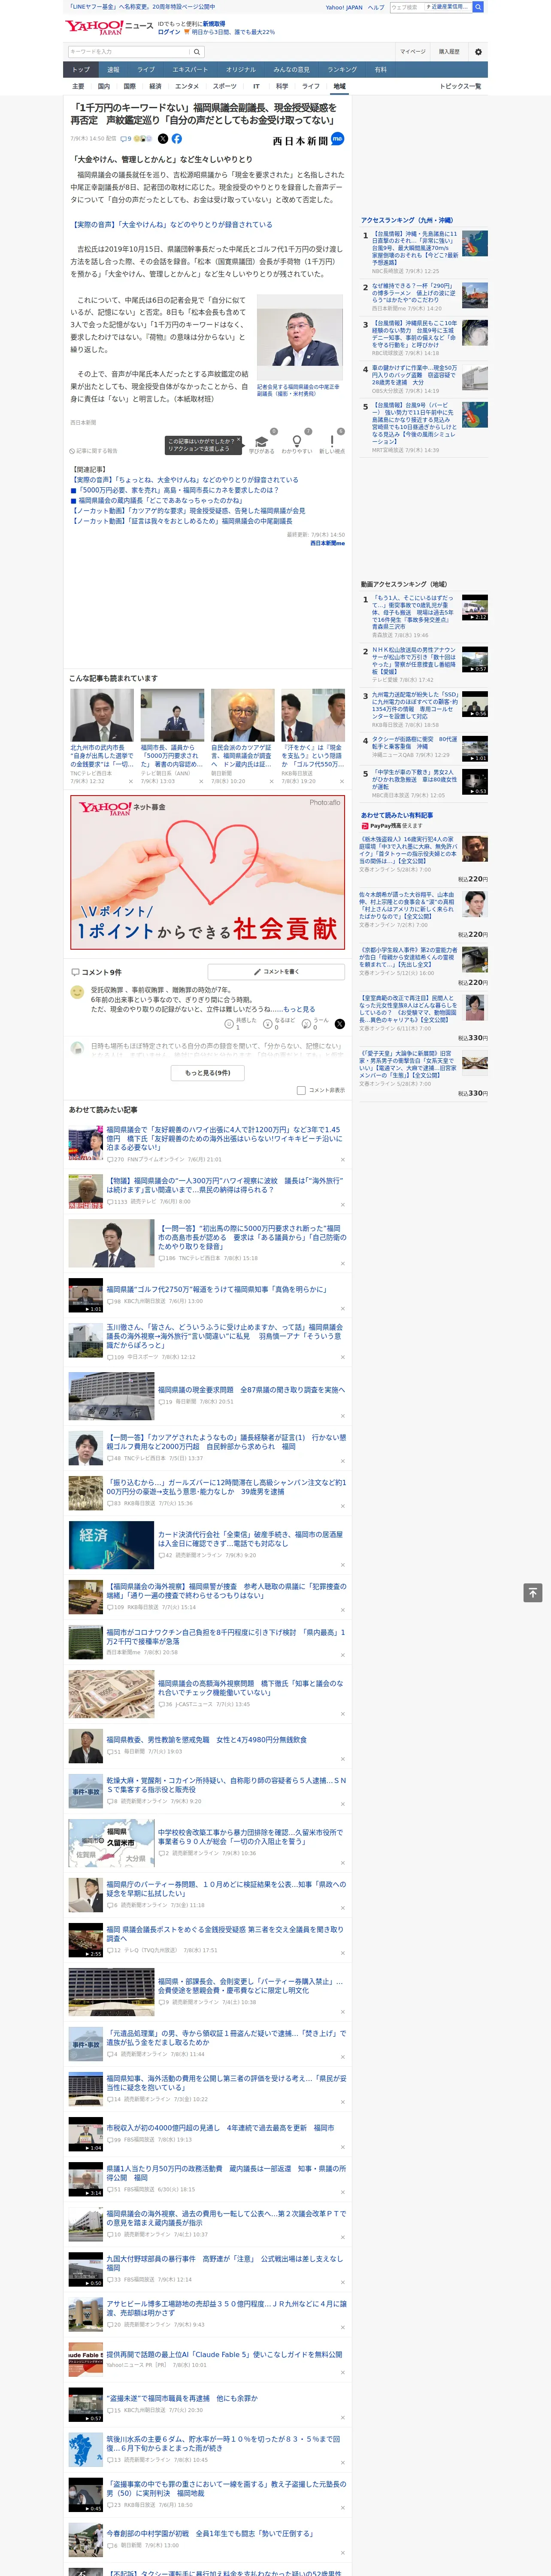The image size is (551, 2576).
Task: Click the トピックス一覧 link
Action: tap(460, 86)
